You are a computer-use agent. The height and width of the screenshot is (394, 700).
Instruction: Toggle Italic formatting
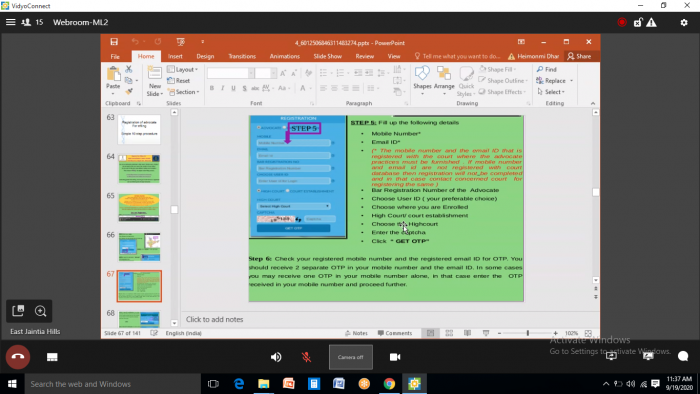[x=222, y=88]
